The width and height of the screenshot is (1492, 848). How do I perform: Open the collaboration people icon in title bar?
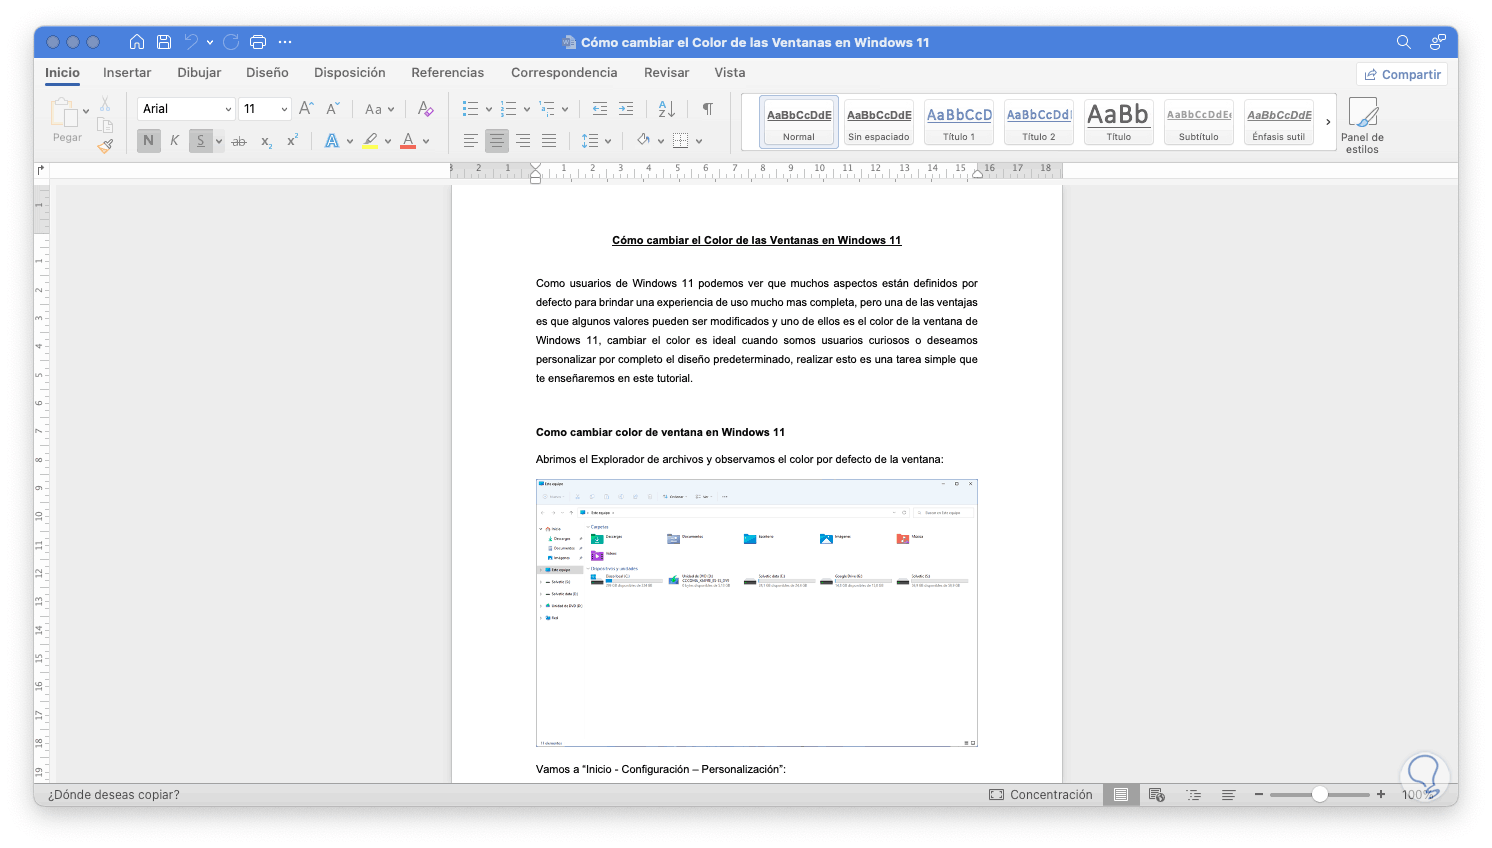[x=1437, y=42]
